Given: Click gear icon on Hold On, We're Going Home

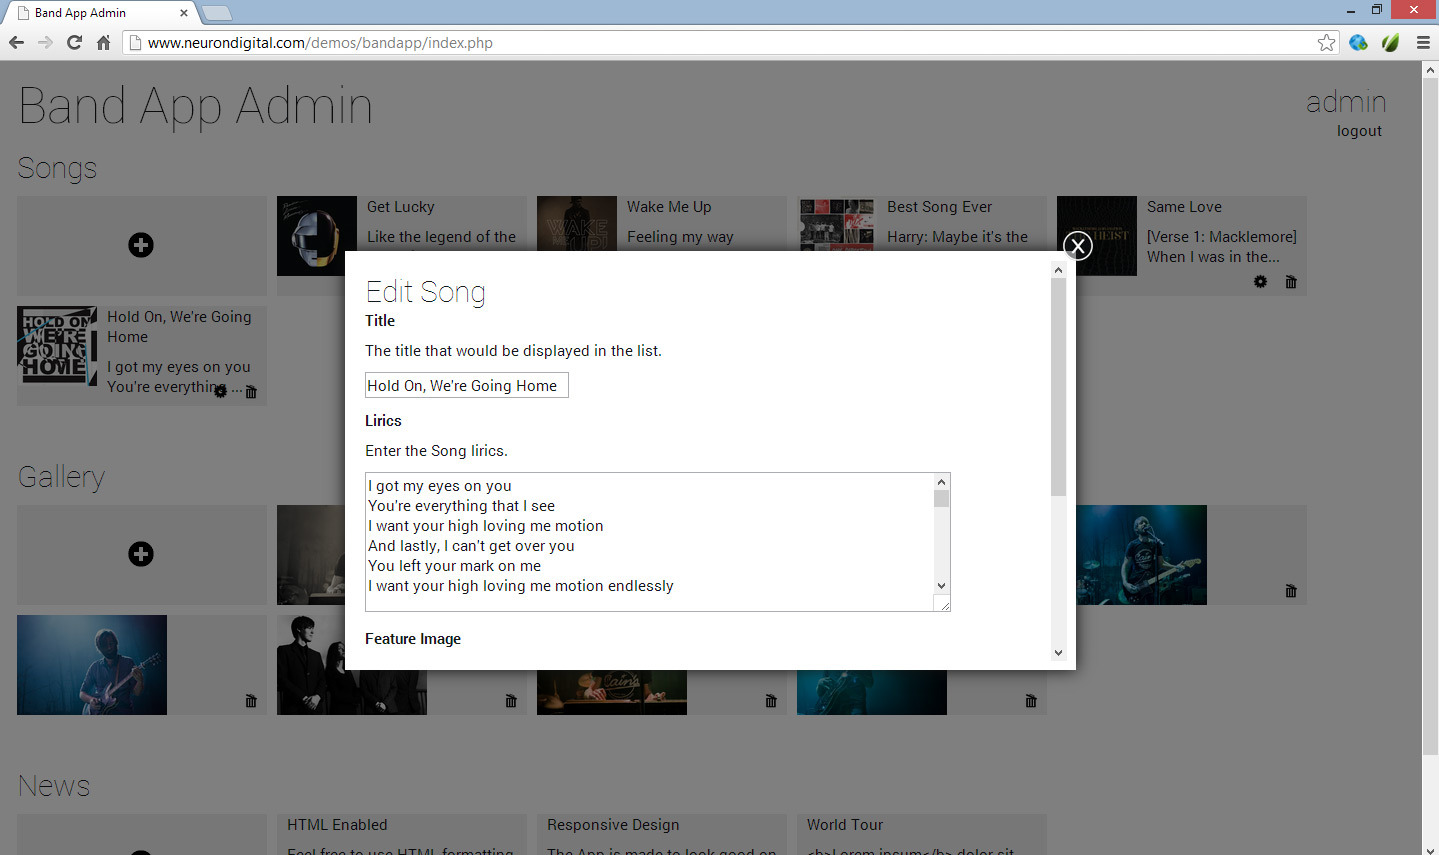Looking at the screenshot, I should coord(220,391).
